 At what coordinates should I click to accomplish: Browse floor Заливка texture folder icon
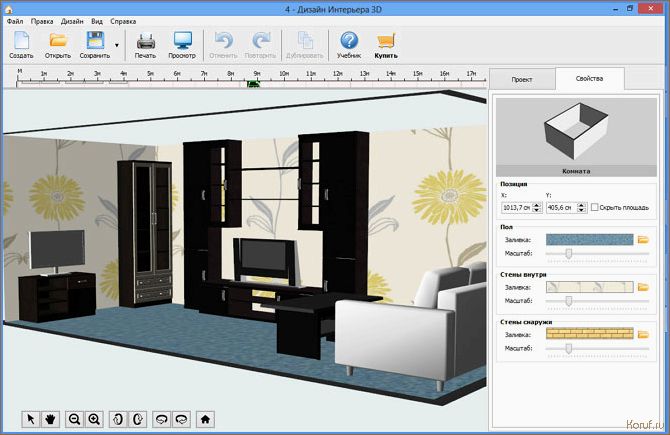coord(643,240)
